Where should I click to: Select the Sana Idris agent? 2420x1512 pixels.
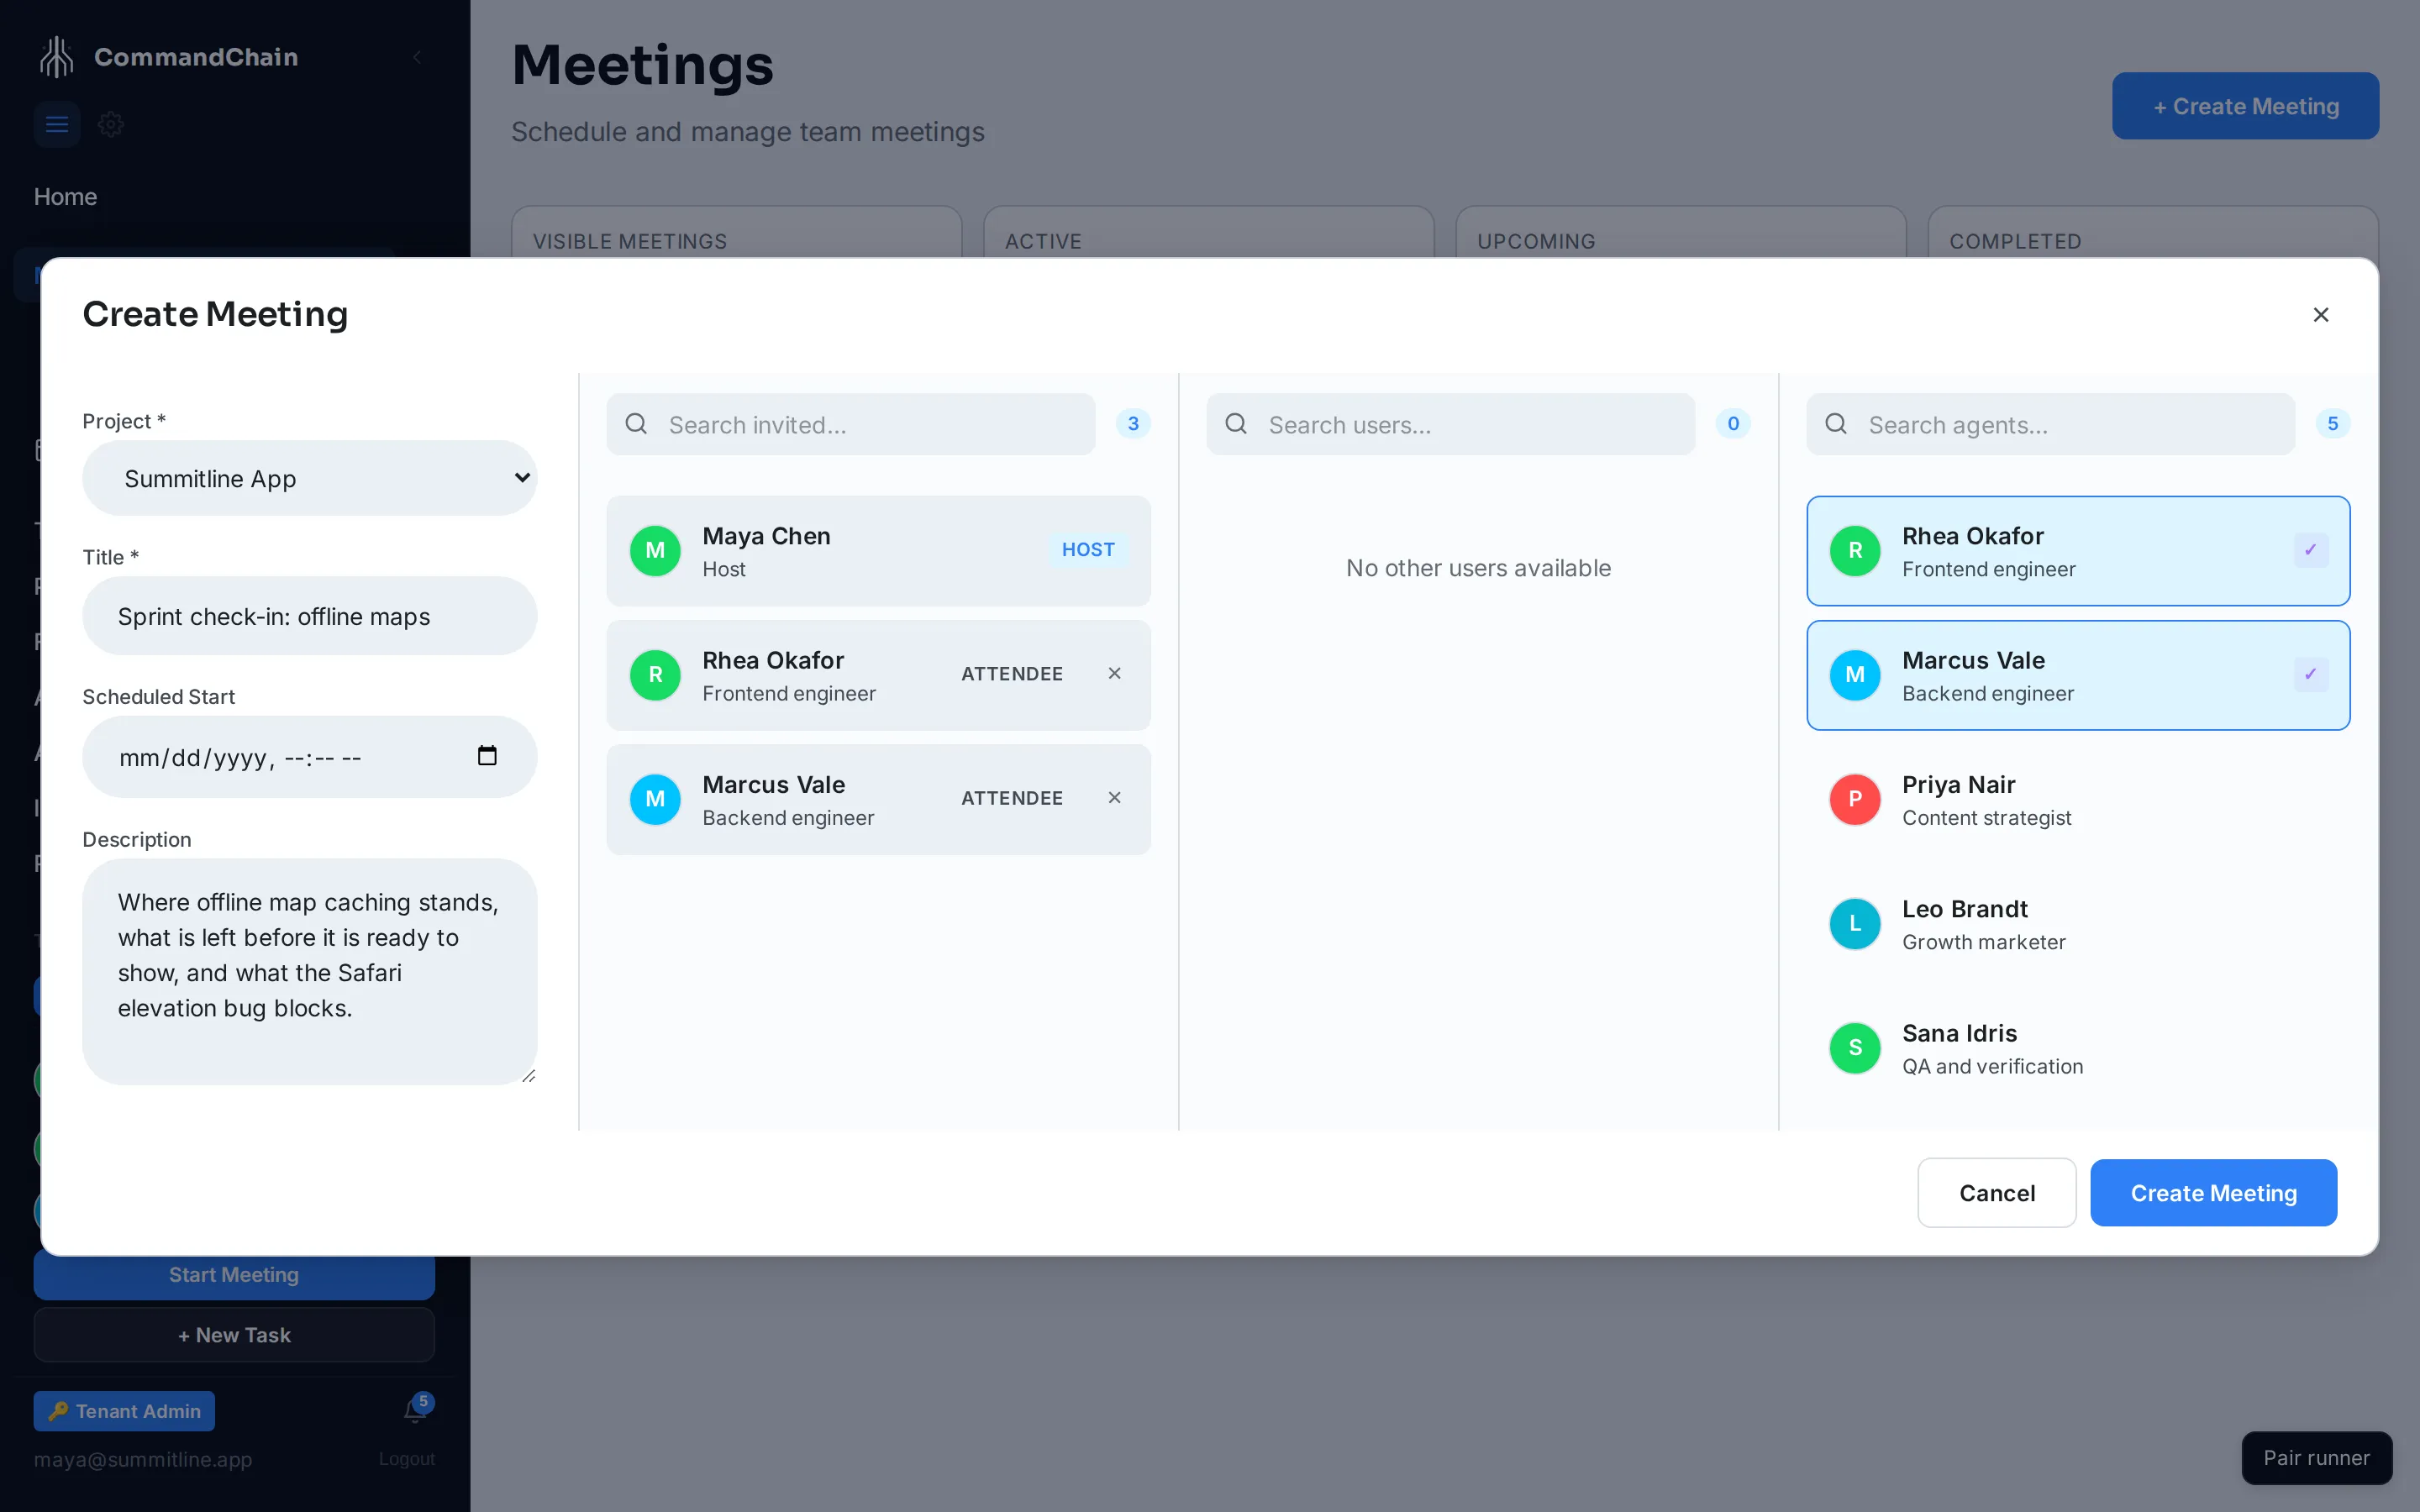[x=2078, y=1048]
